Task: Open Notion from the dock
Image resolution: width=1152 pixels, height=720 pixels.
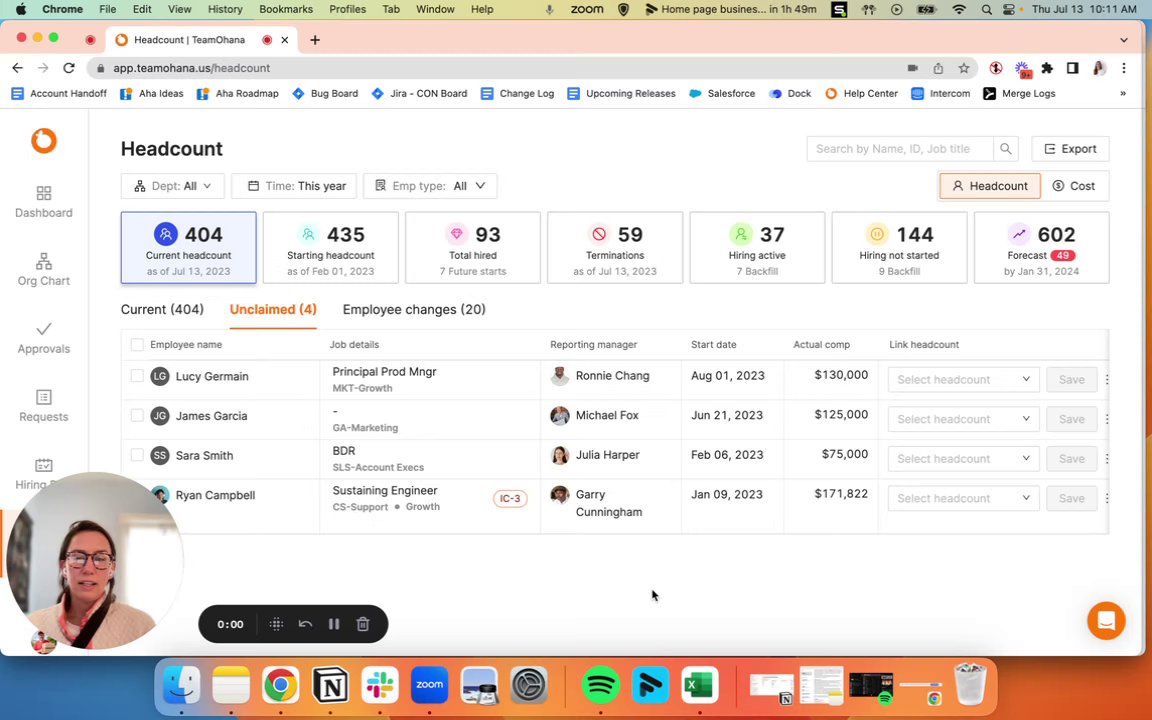Action: [331, 685]
